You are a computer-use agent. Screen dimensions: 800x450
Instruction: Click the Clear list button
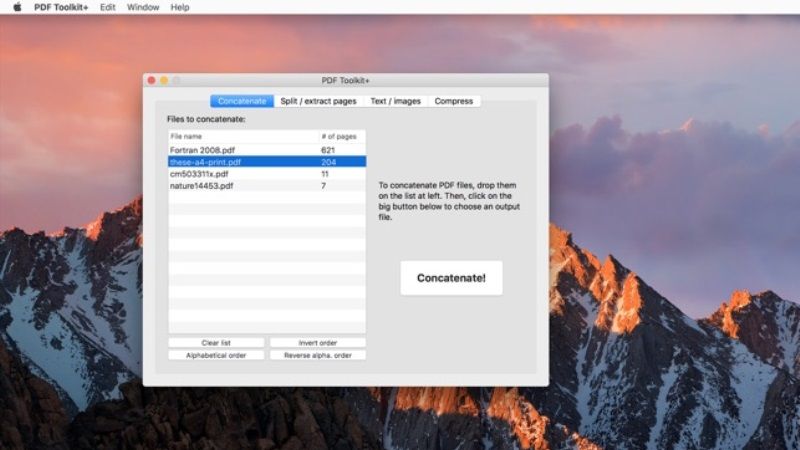tap(216, 343)
